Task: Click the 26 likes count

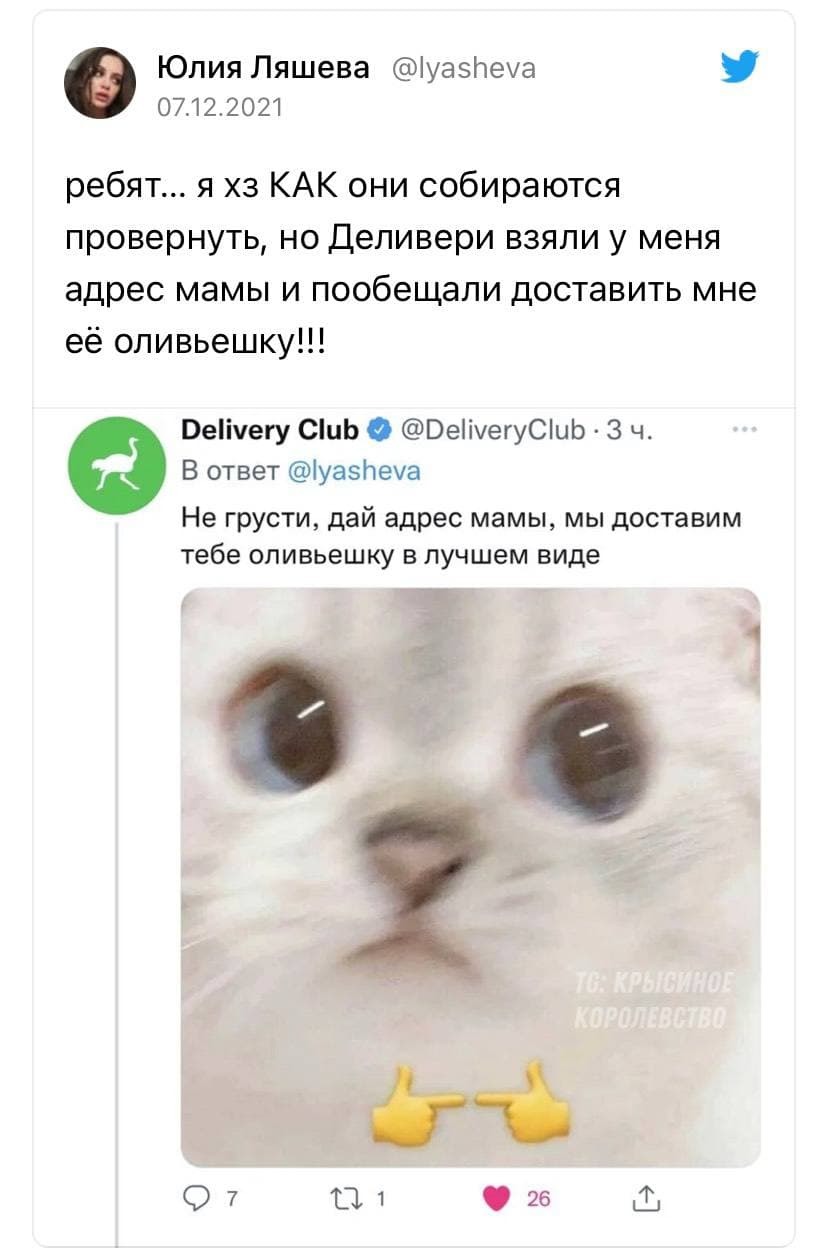Action: coord(538,1199)
